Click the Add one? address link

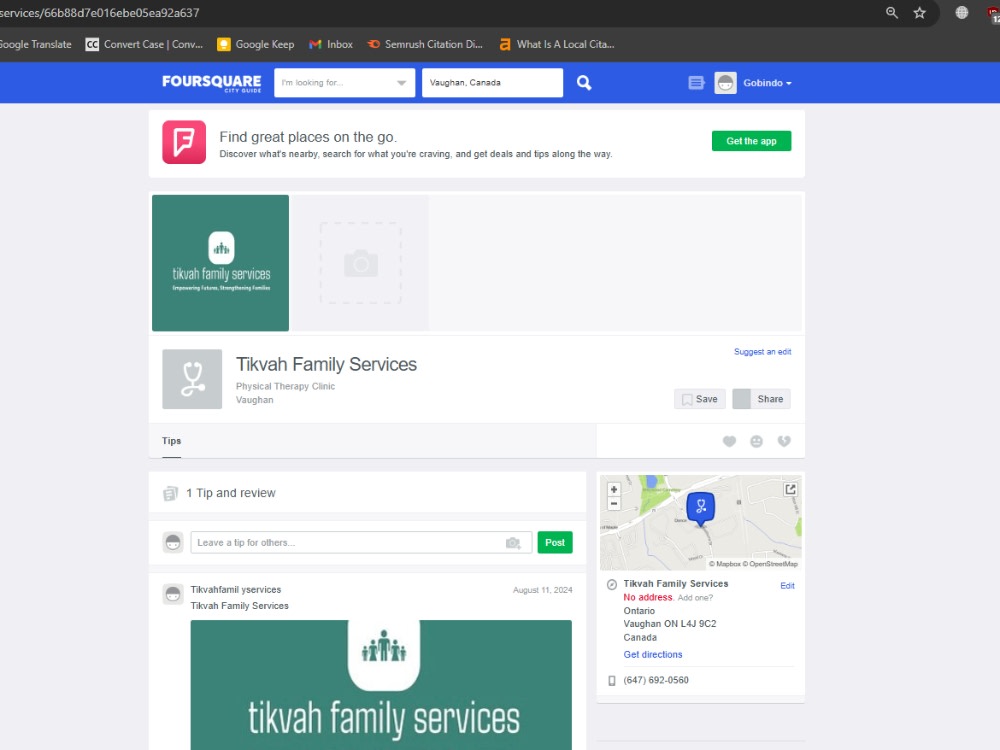click(695, 598)
